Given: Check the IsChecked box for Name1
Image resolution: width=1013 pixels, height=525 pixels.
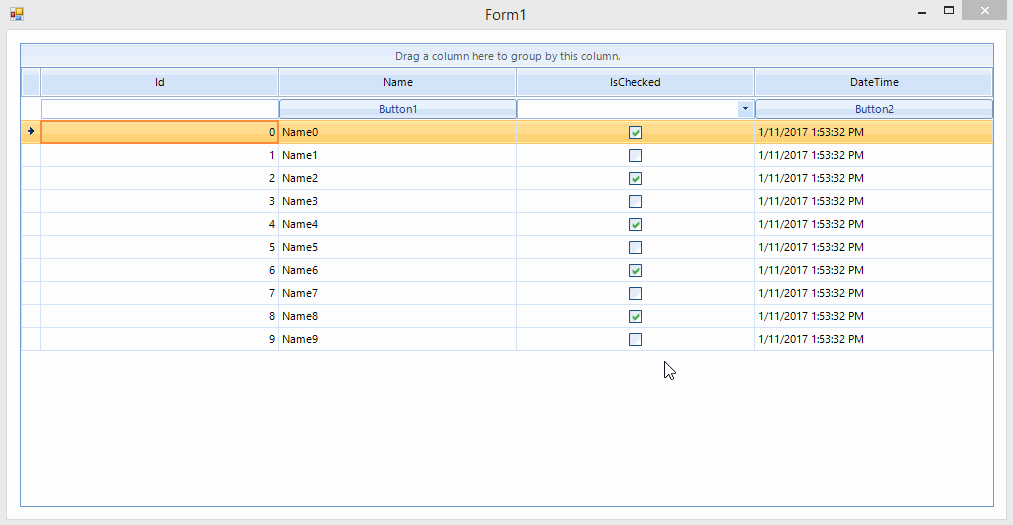Looking at the screenshot, I should coord(635,155).
